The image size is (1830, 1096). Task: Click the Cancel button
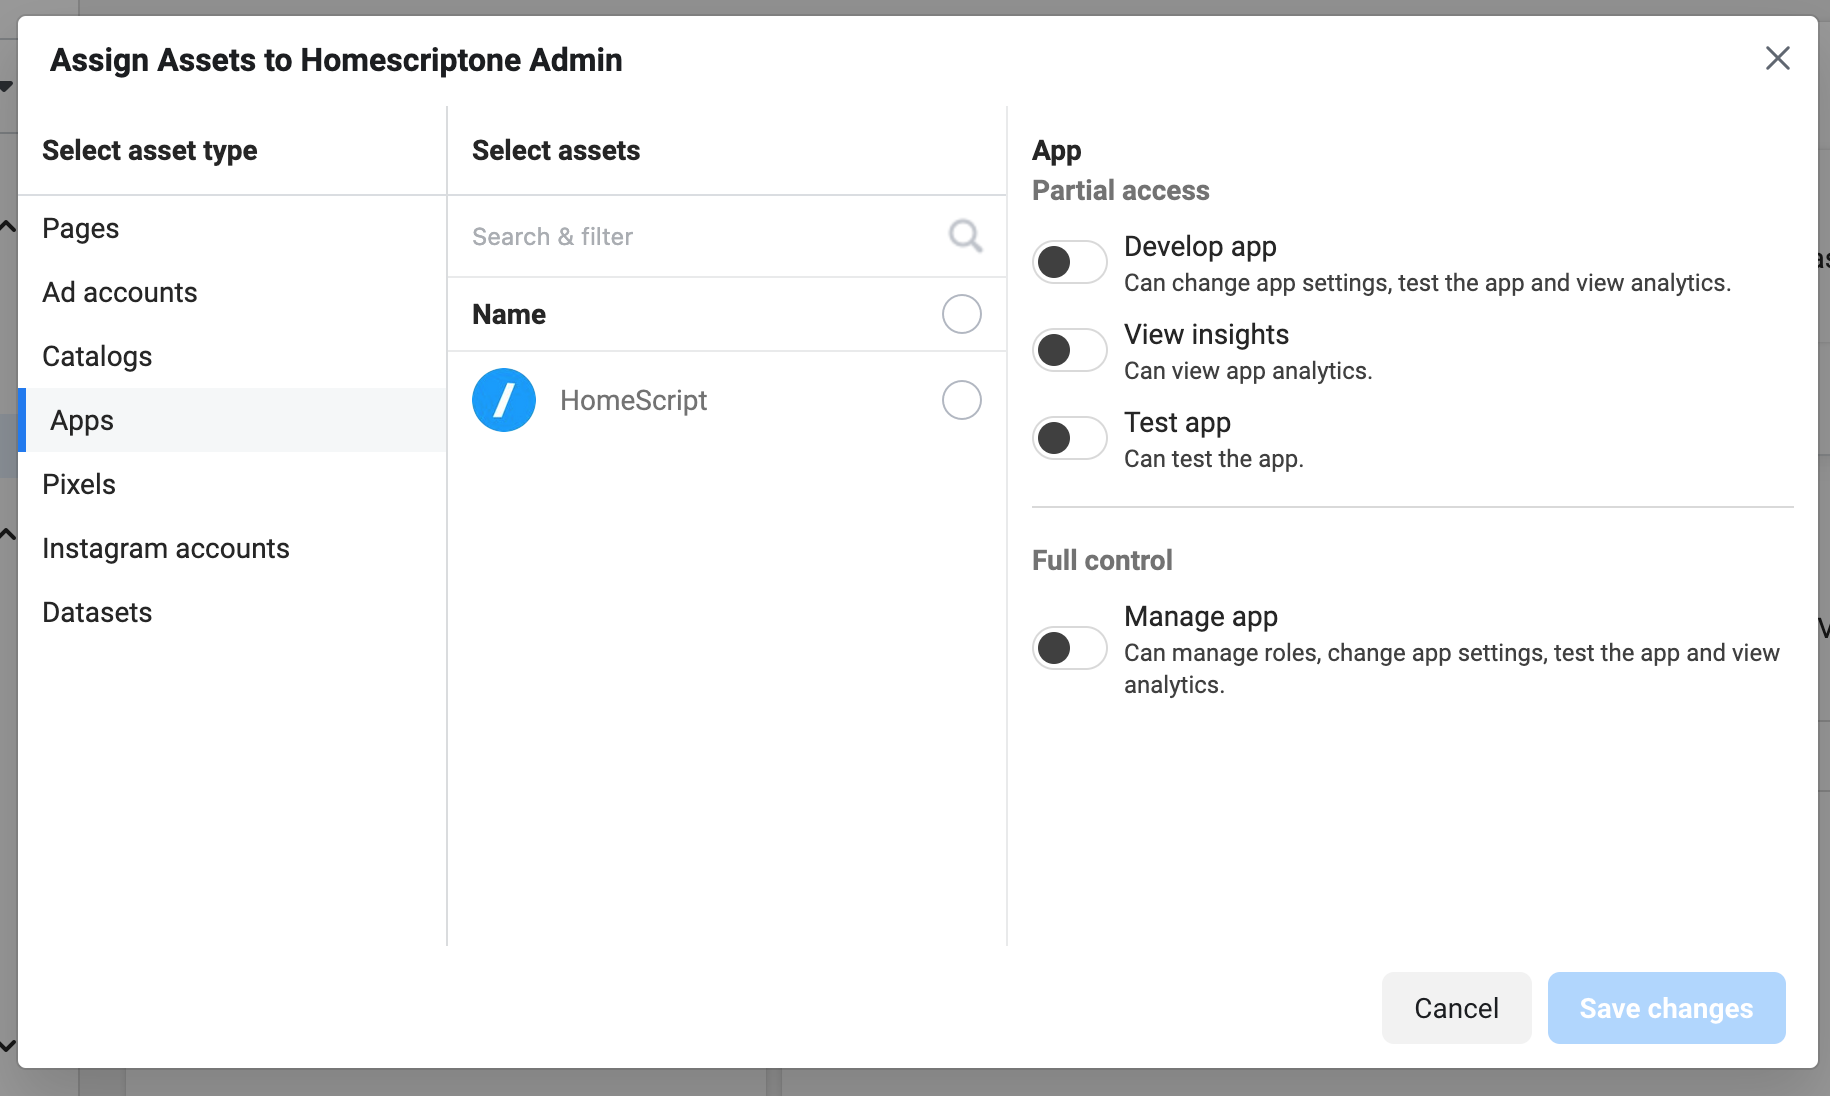pos(1456,1008)
